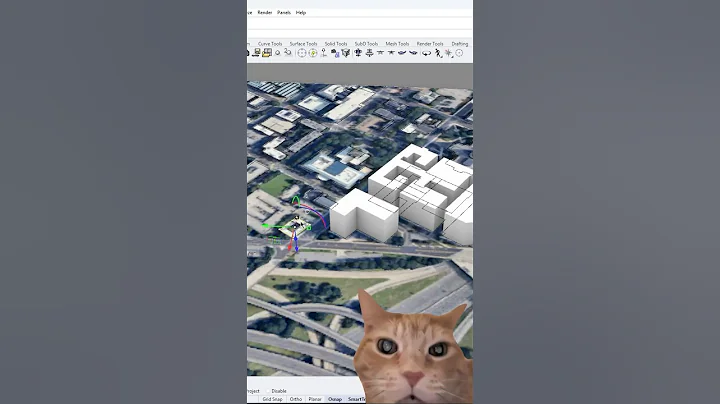Switch to the Render Tools tab
This screenshot has width=720, height=404.
point(430,44)
